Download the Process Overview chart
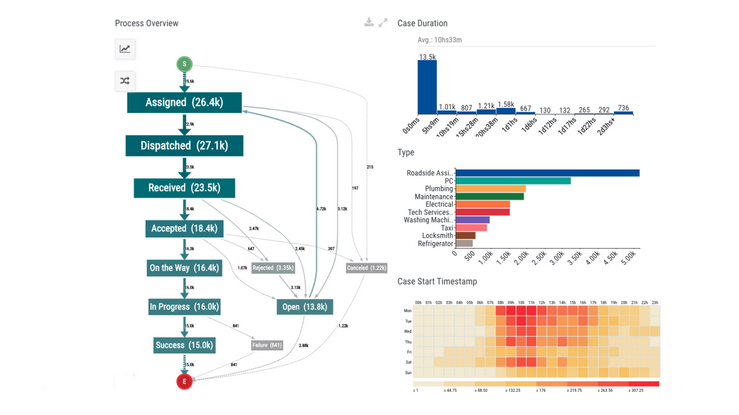 coord(369,22)
